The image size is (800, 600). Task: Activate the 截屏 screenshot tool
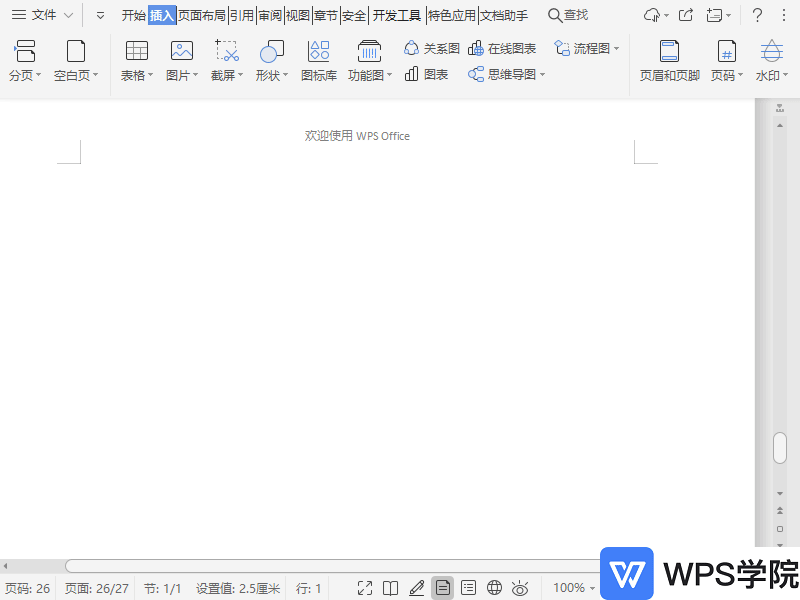226,58
